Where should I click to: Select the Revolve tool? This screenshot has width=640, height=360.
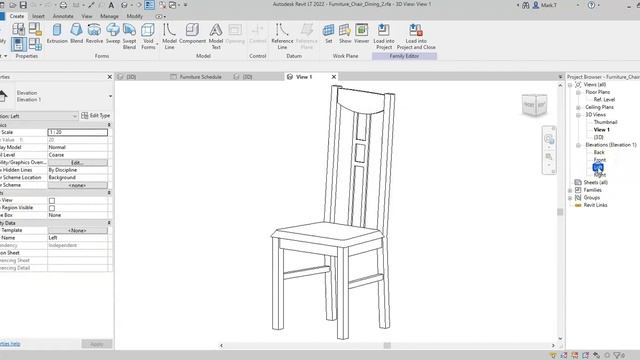[x=94, y=33]
